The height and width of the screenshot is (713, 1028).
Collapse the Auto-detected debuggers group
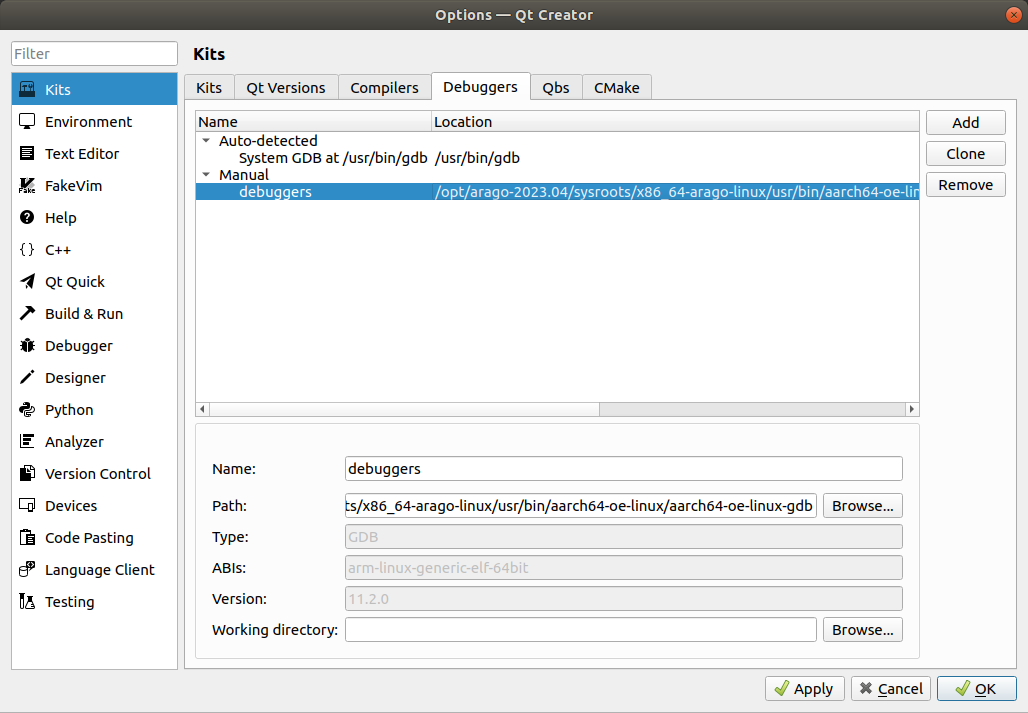pos(206,141)
